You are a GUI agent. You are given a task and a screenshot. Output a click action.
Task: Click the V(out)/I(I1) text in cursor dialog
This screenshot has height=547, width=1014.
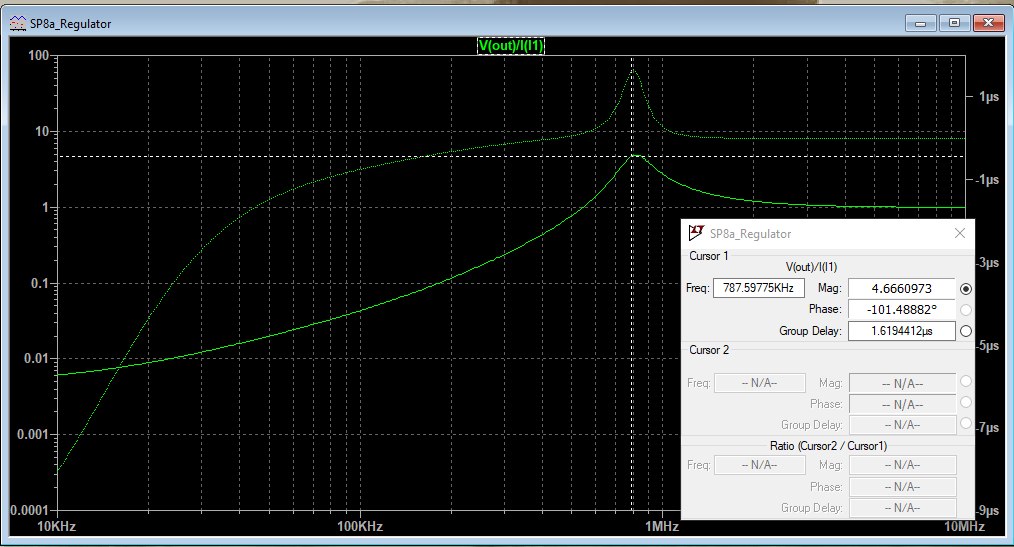811,267
